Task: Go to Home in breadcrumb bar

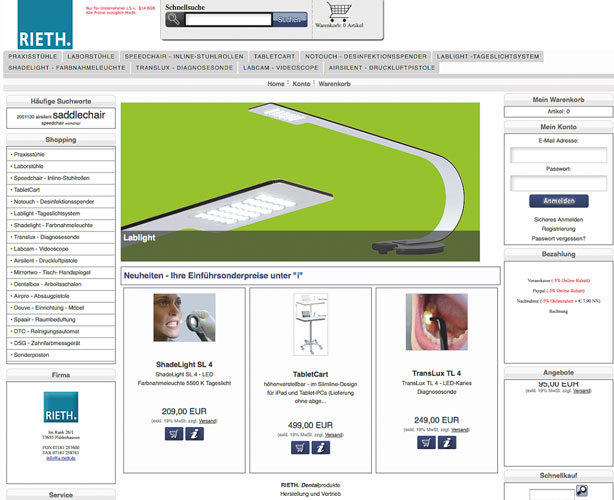Action: [x=276, y=84]
